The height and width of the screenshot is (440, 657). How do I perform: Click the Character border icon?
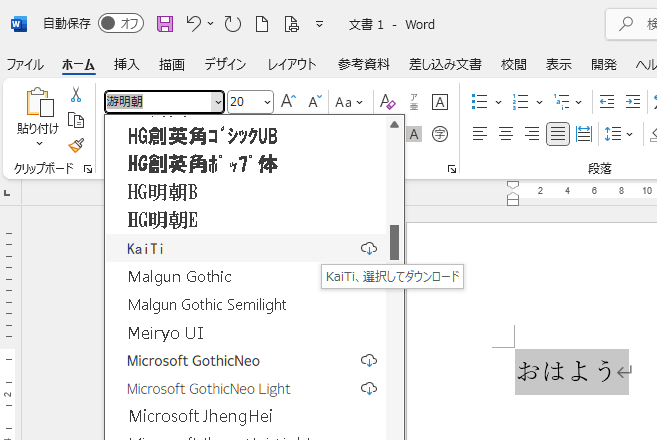tap(440, 102)
